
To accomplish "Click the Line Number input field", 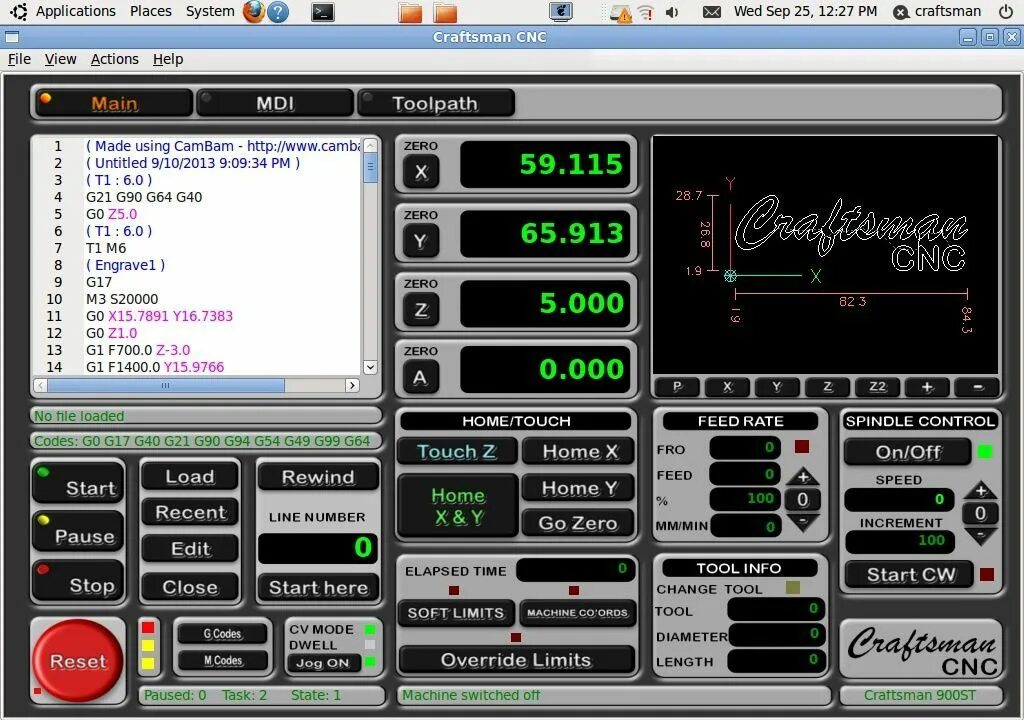I will (317, 548).
